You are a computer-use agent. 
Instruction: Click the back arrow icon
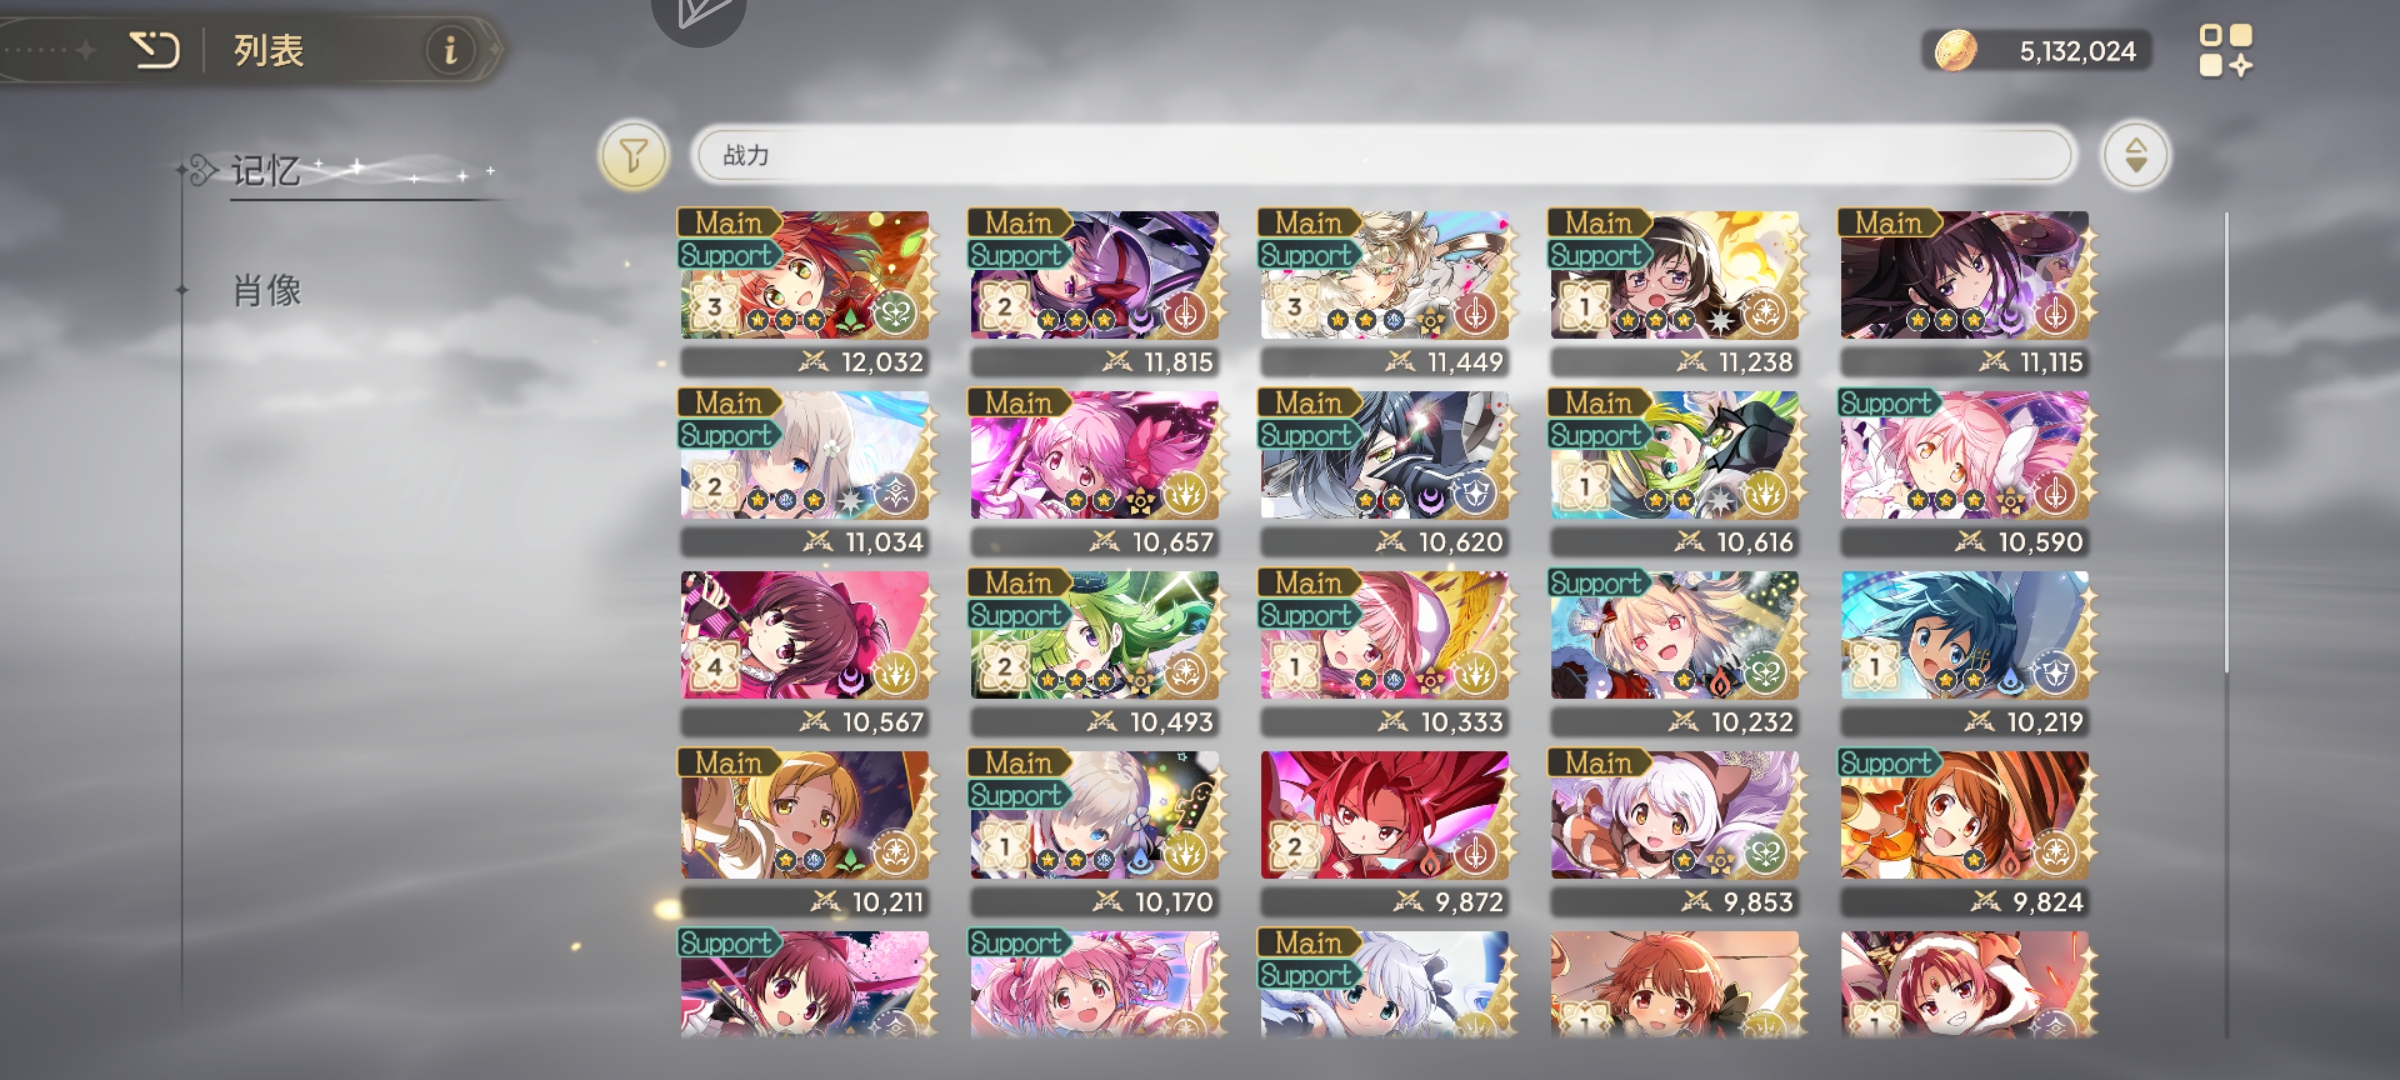coord(155,50)
